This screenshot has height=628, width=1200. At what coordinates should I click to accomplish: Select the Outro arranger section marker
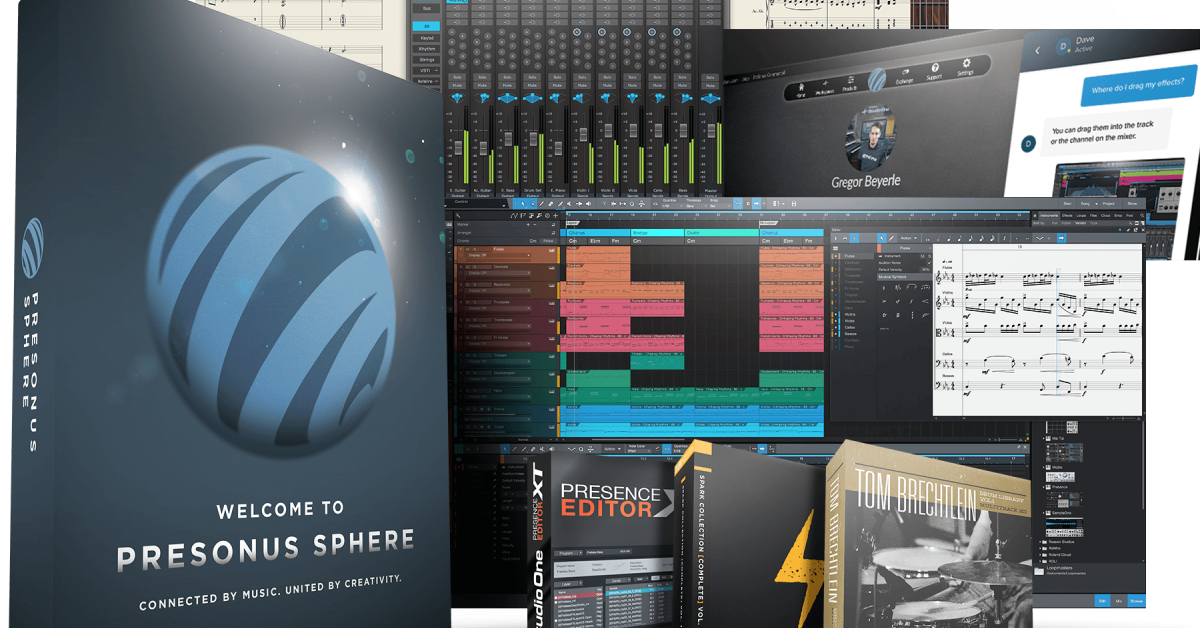point(722,233)
